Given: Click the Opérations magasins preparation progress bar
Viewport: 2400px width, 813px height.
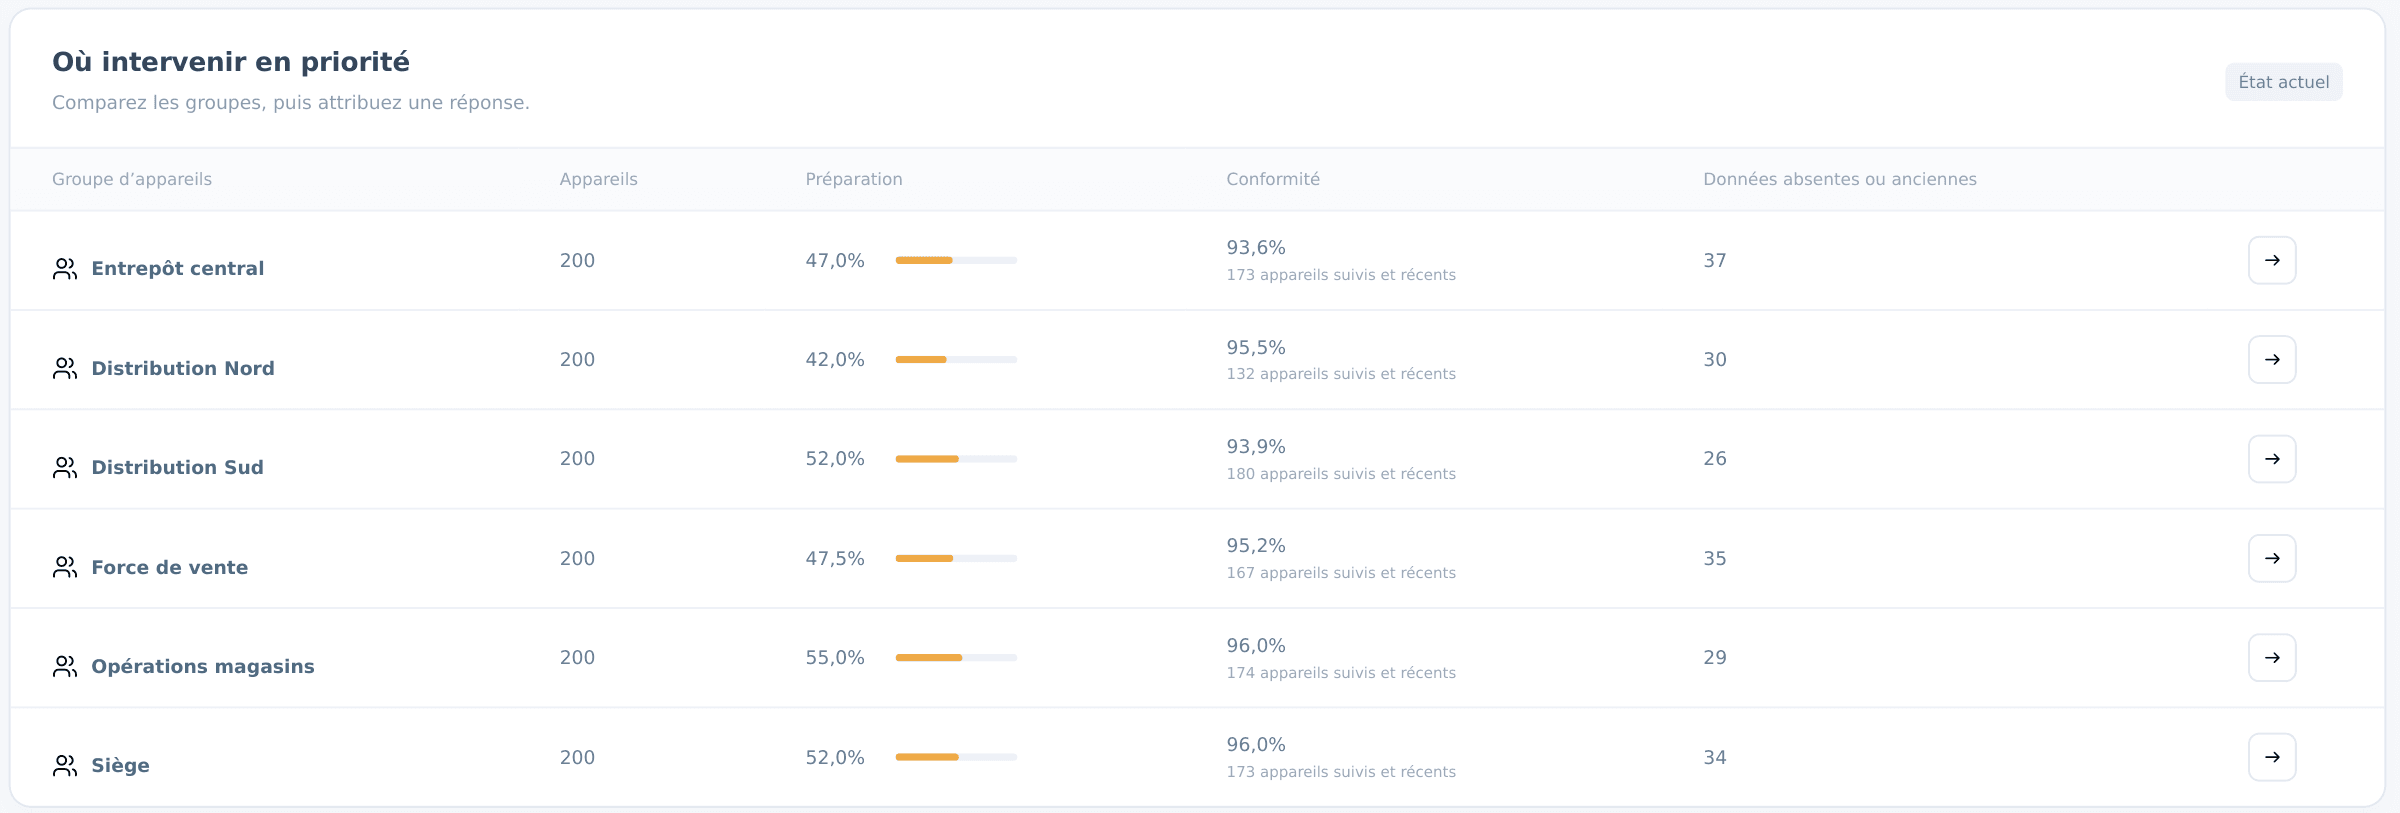Looking at the screenshot, I should point(956,658).
